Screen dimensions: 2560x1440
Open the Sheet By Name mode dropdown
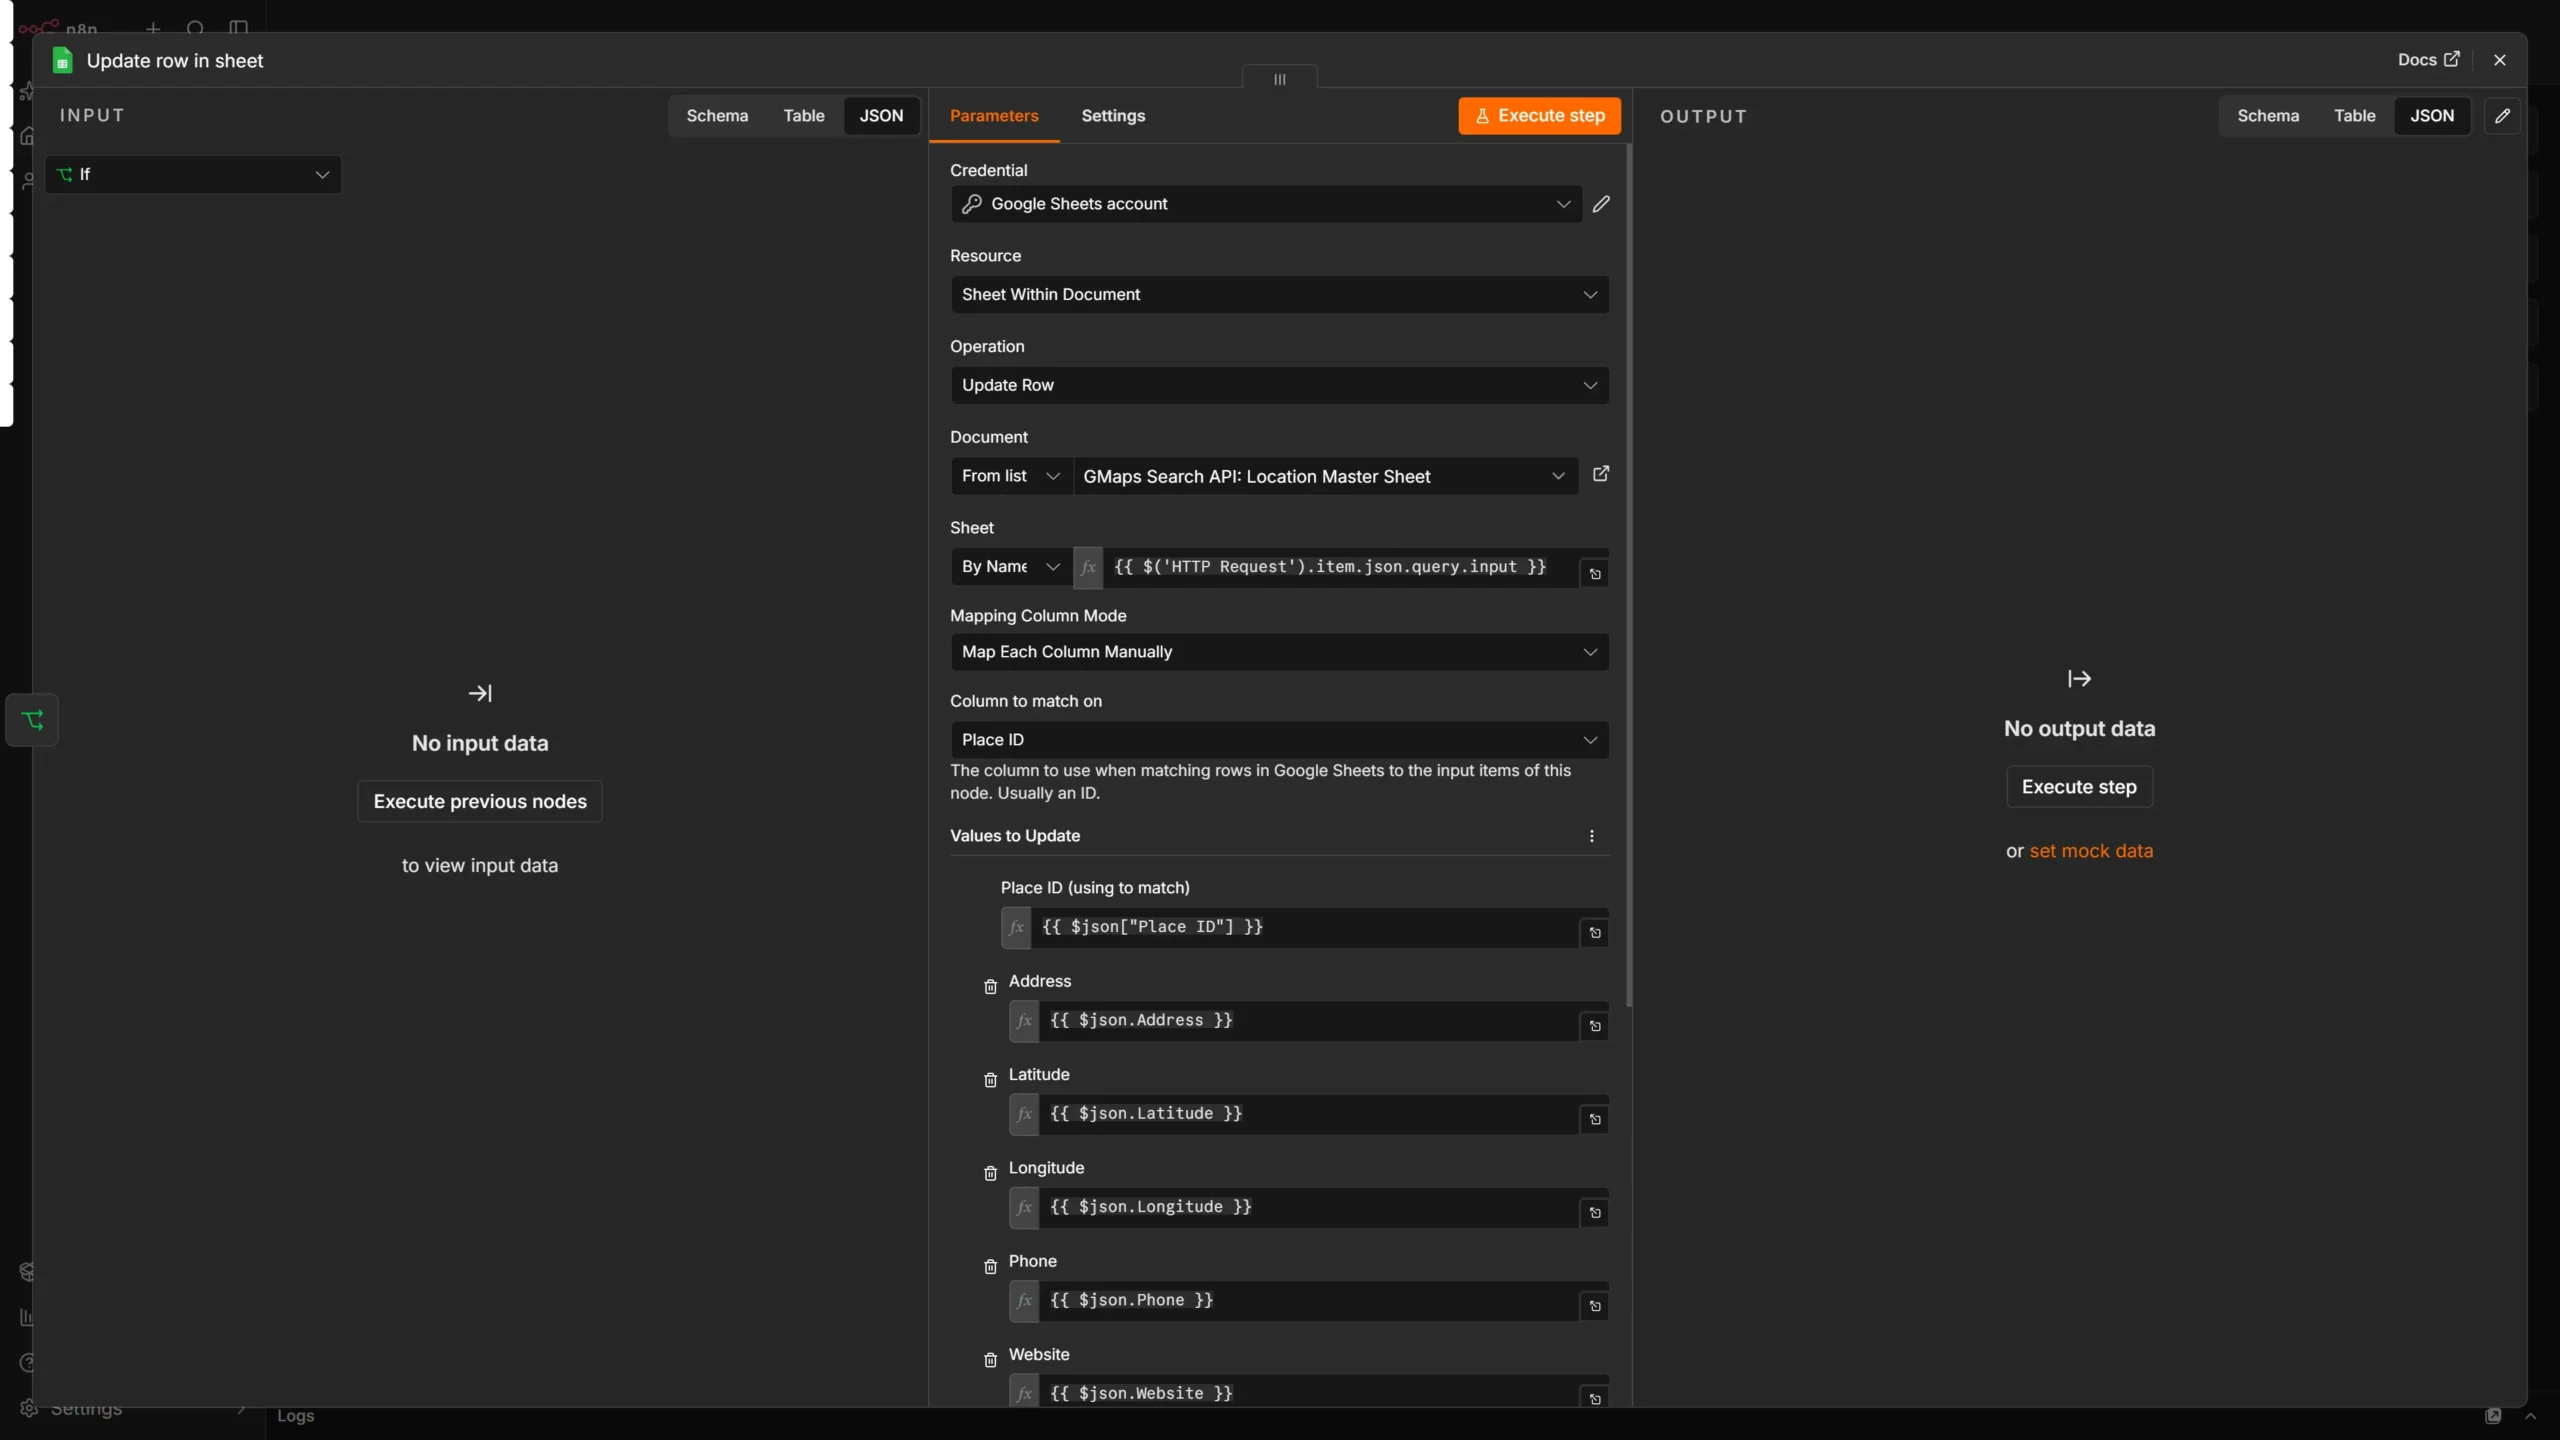[x=1011, y=567]
